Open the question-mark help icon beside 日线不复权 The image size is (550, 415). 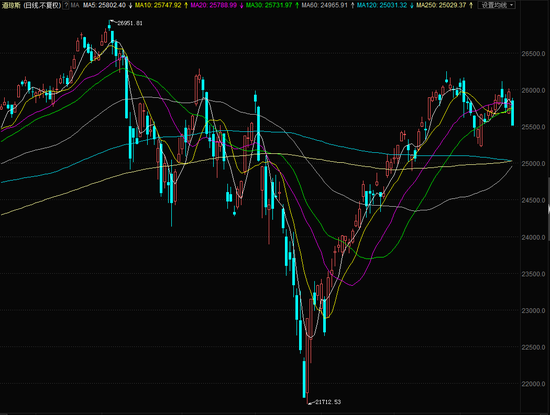click(66, 5)
